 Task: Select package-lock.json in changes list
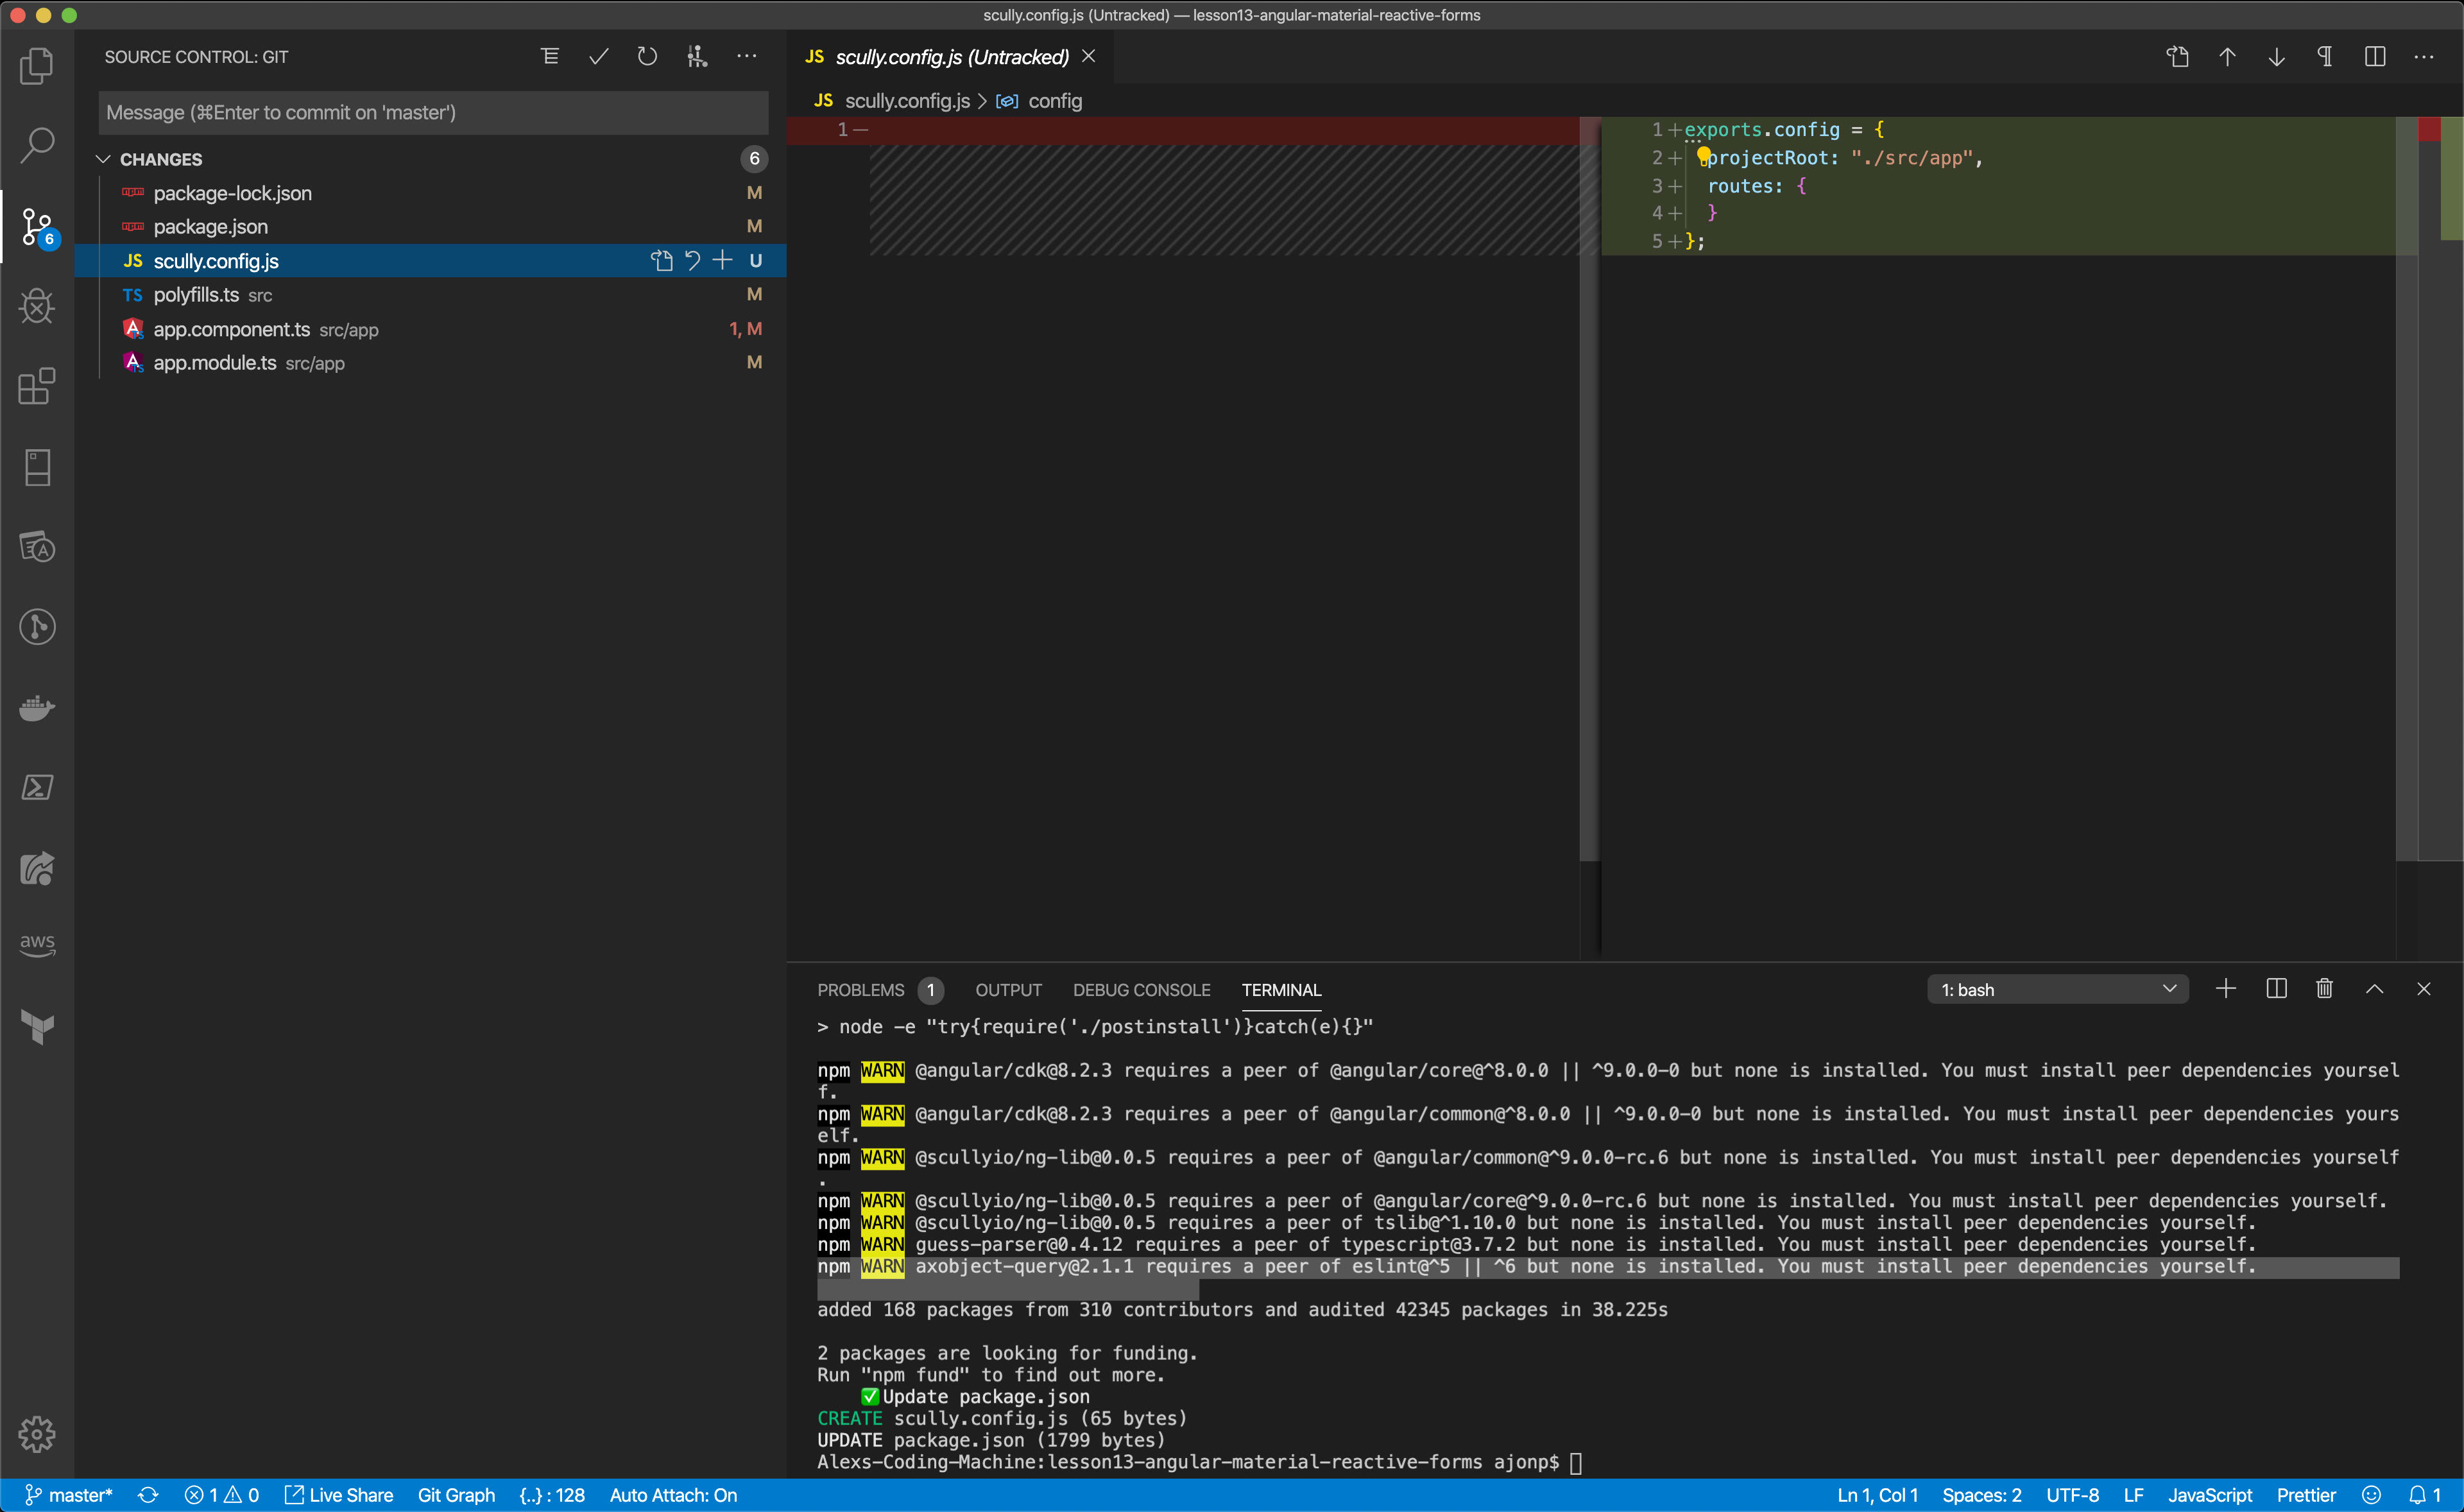tap(430, 193)
